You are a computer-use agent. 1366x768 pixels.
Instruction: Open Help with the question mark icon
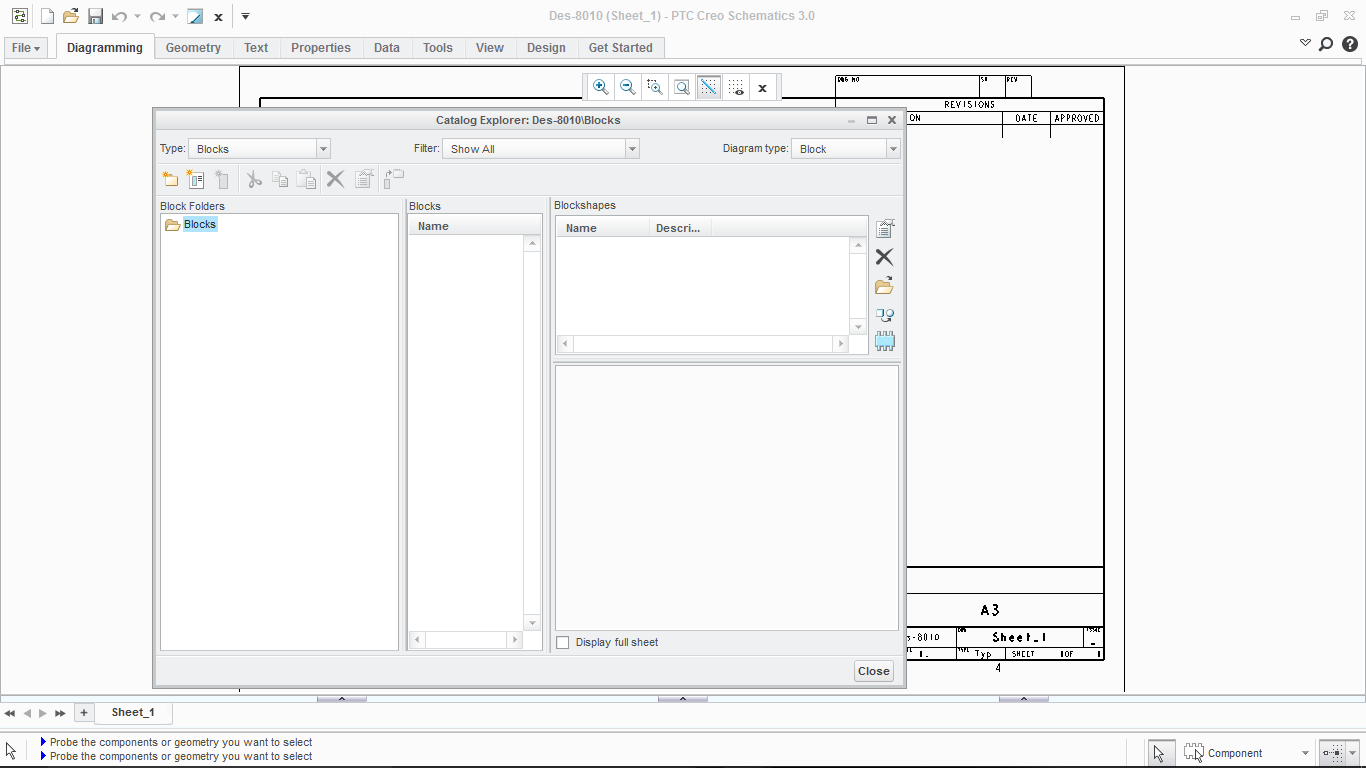tap(1349, 44)
